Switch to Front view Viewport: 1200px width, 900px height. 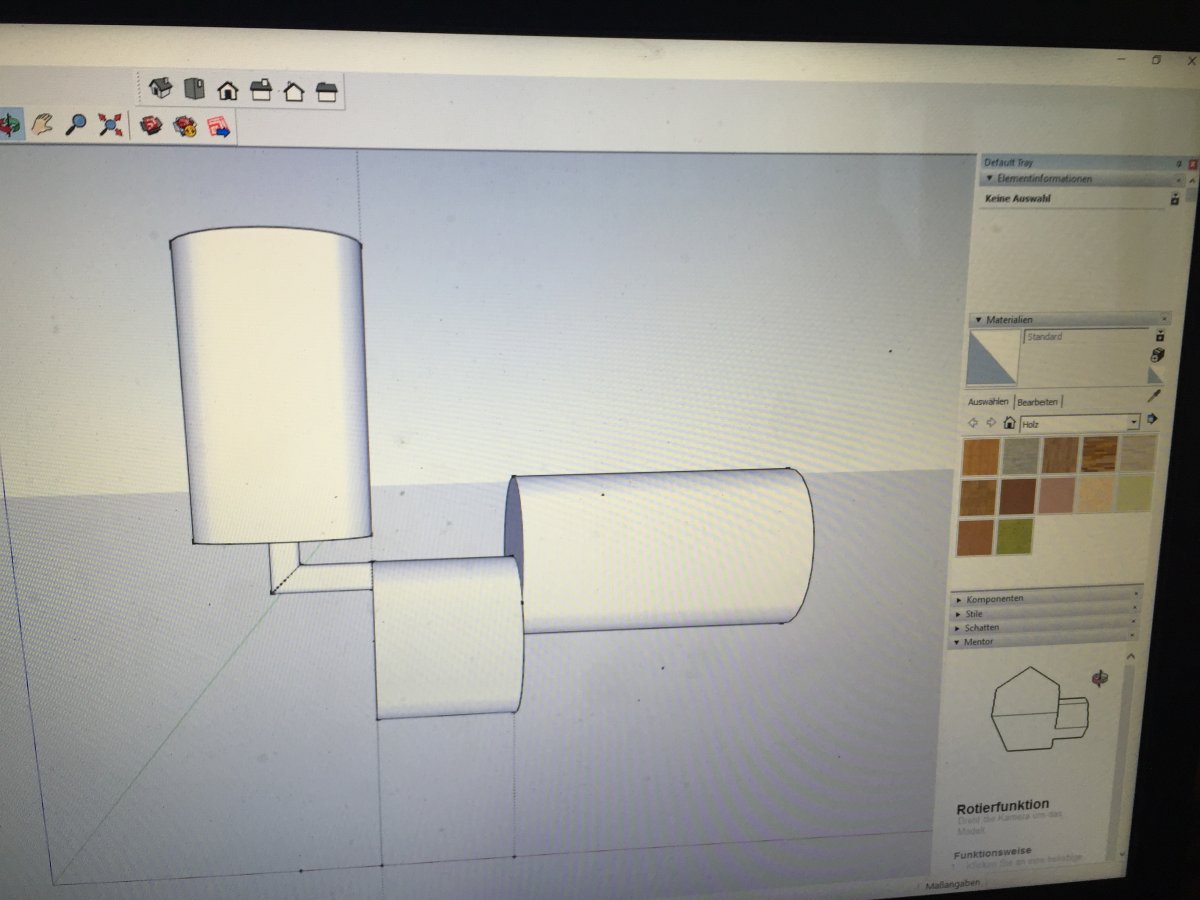click(228, 90)
